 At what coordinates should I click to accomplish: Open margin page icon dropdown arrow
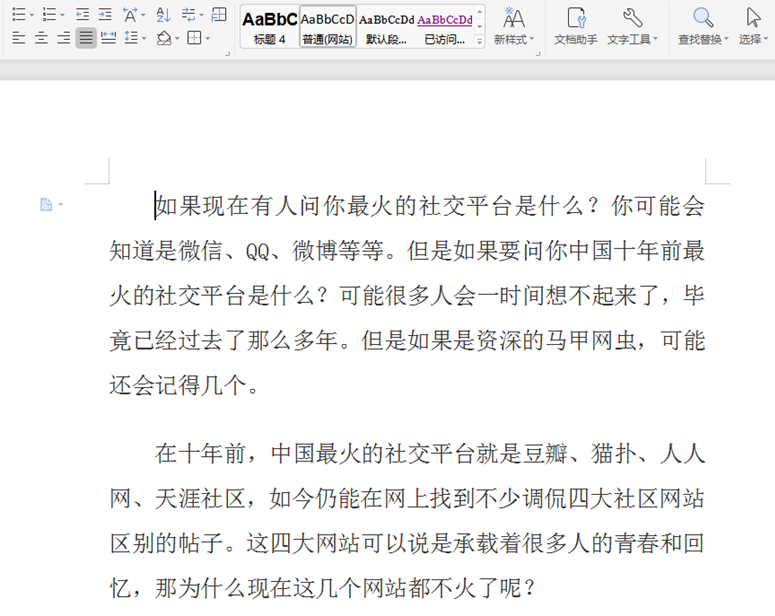61,204
